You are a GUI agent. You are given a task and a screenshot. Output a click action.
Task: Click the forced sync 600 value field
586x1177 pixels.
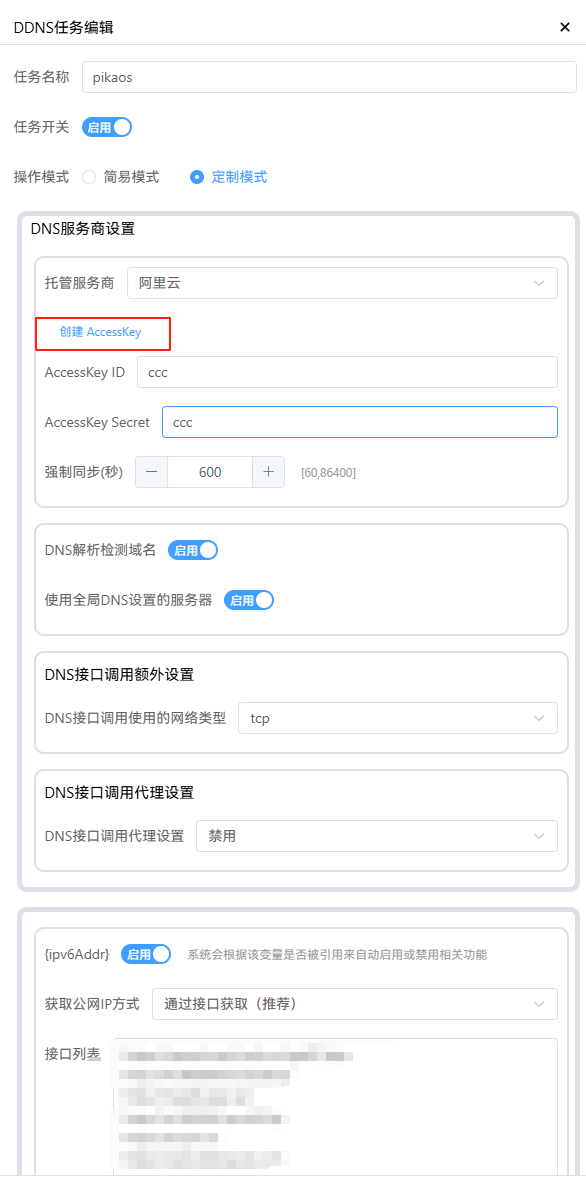[210, 472]
